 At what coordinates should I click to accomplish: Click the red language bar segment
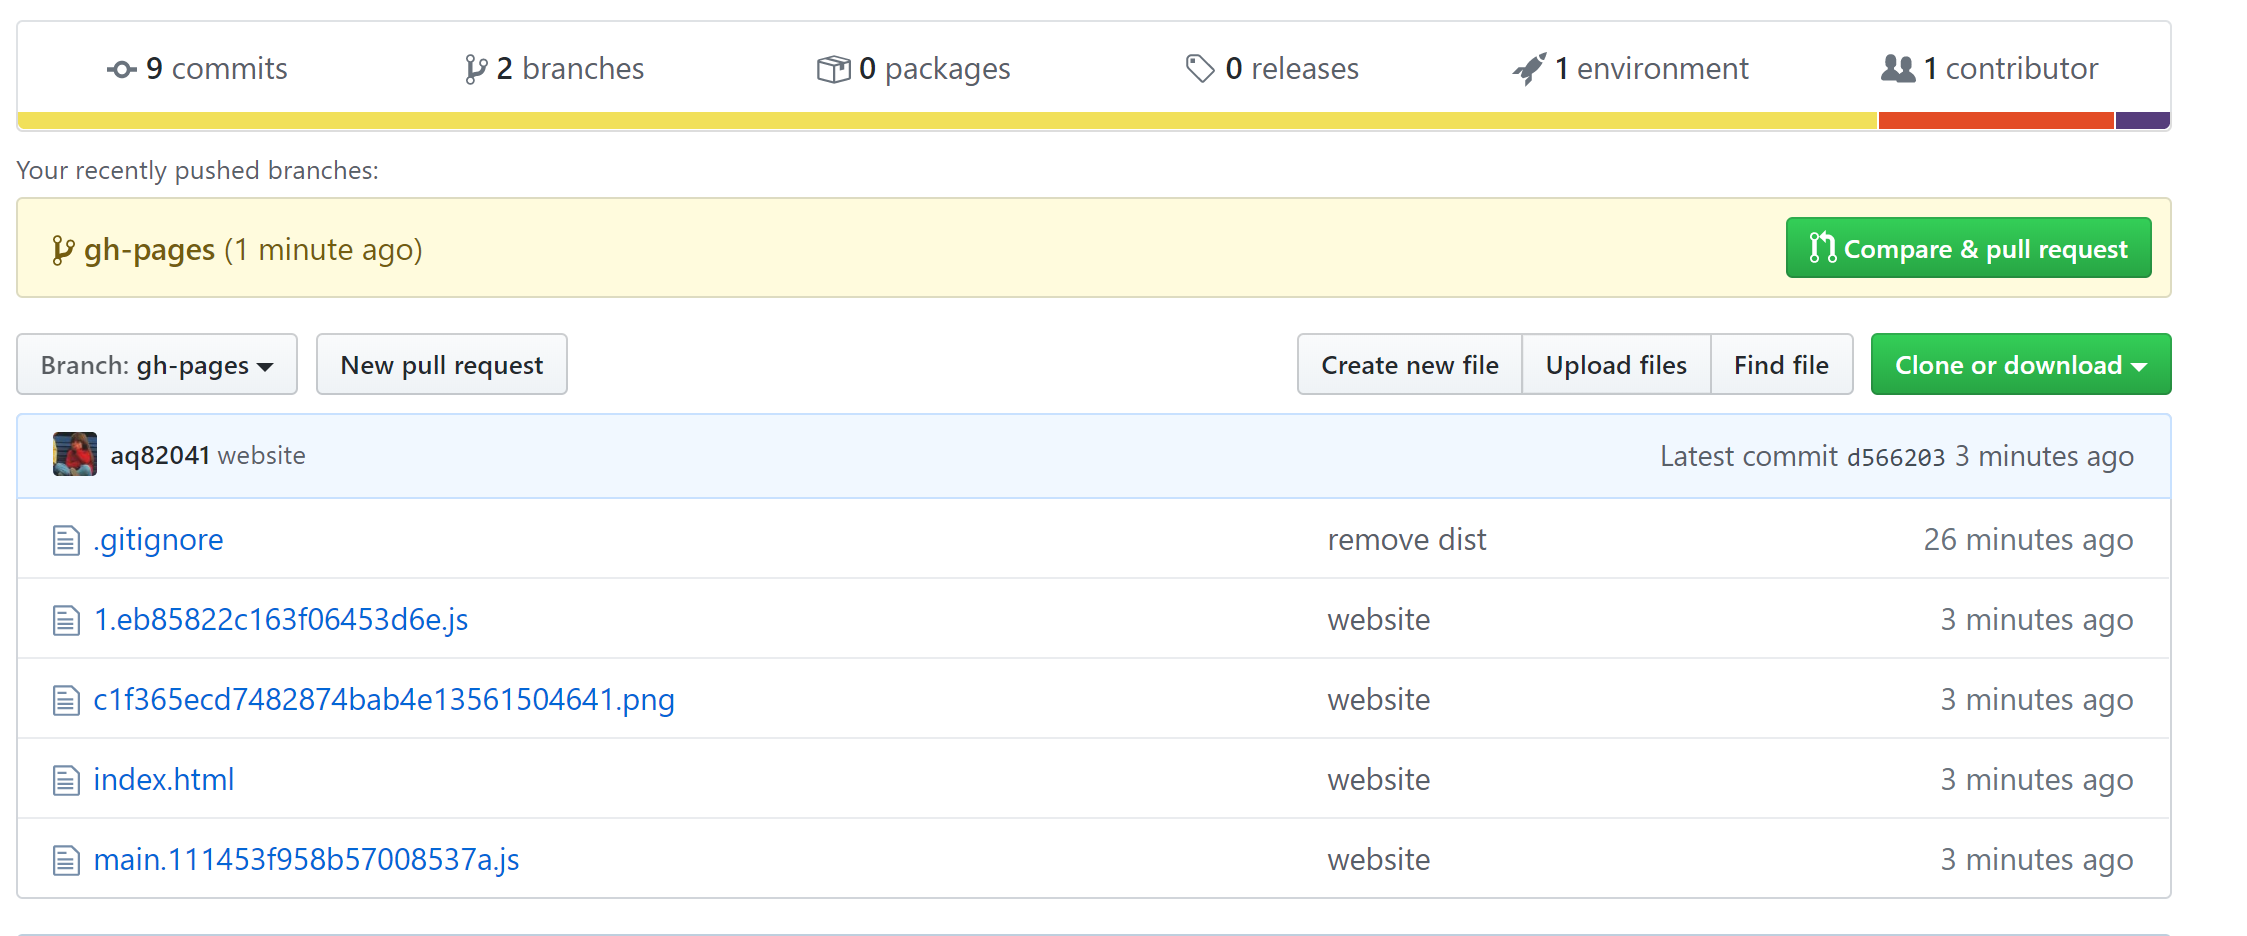(x=1996, y=121)
